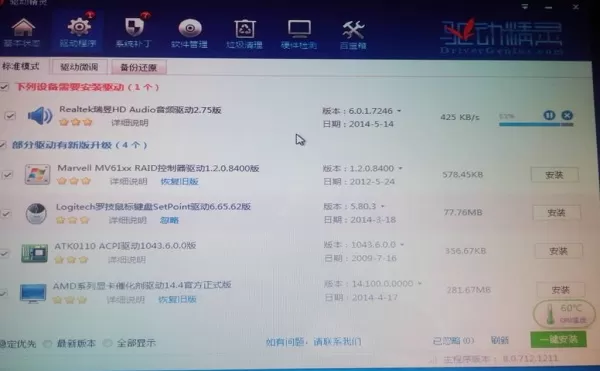The image size is (600, 371).
Task: Click the Realtek driver star rating
Action: [x=76, y=122]
